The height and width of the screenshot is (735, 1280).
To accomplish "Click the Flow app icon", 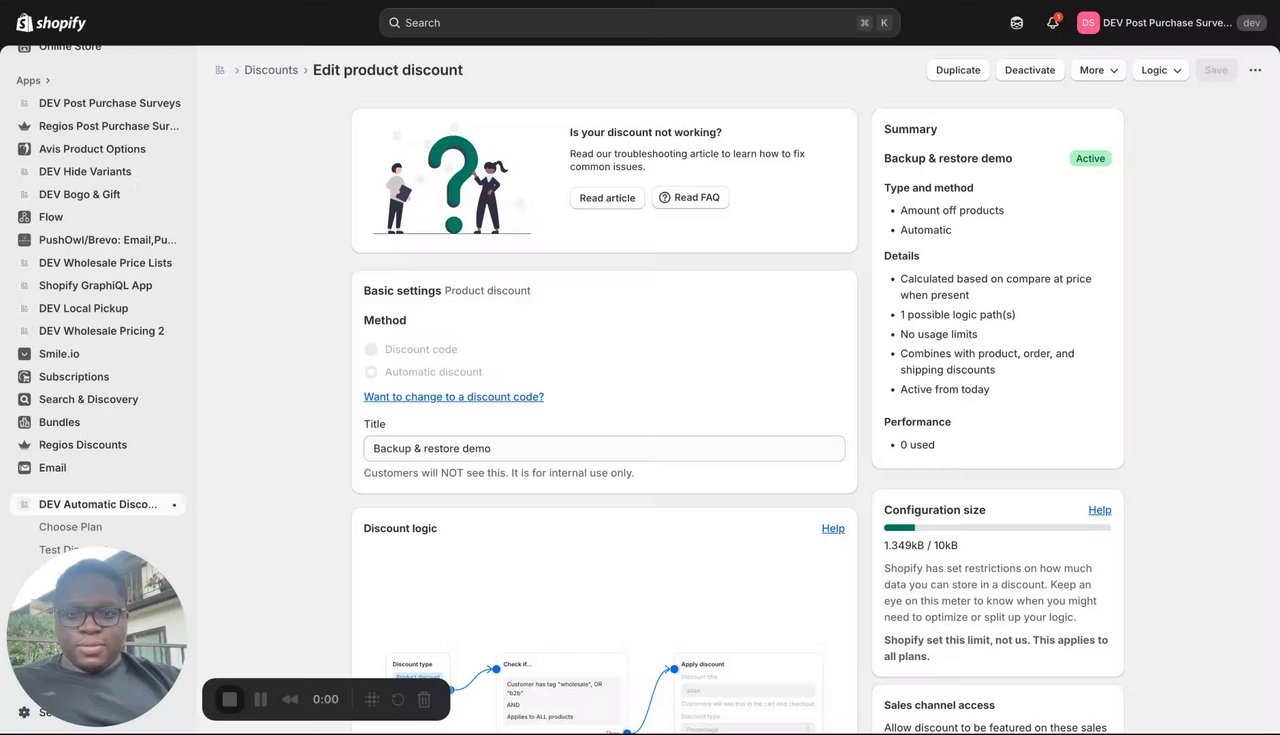I will click(x=24, y=217).
